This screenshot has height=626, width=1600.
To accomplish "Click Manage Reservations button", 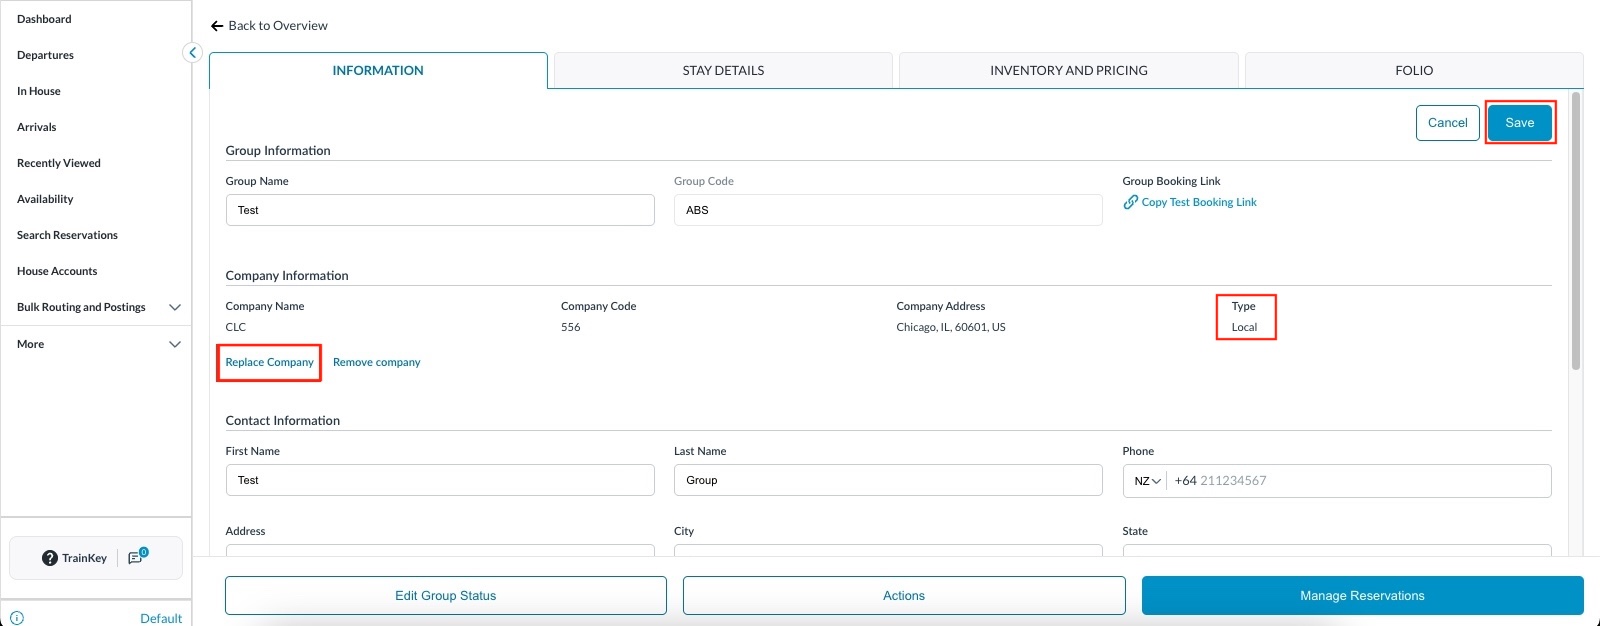I will pyautogui.click(x=1362, y=596).
